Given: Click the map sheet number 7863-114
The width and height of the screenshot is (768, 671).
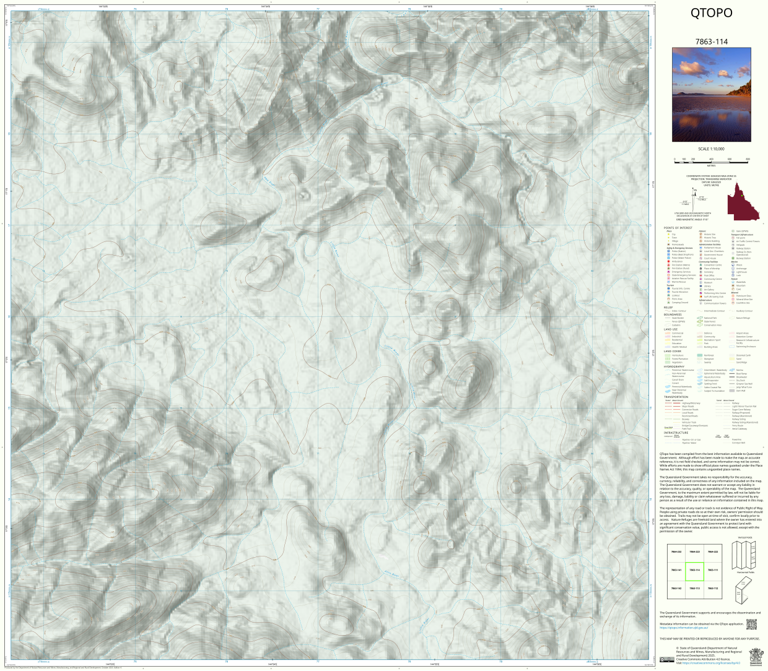Looking at the screenshot, I should pos(711,42).
